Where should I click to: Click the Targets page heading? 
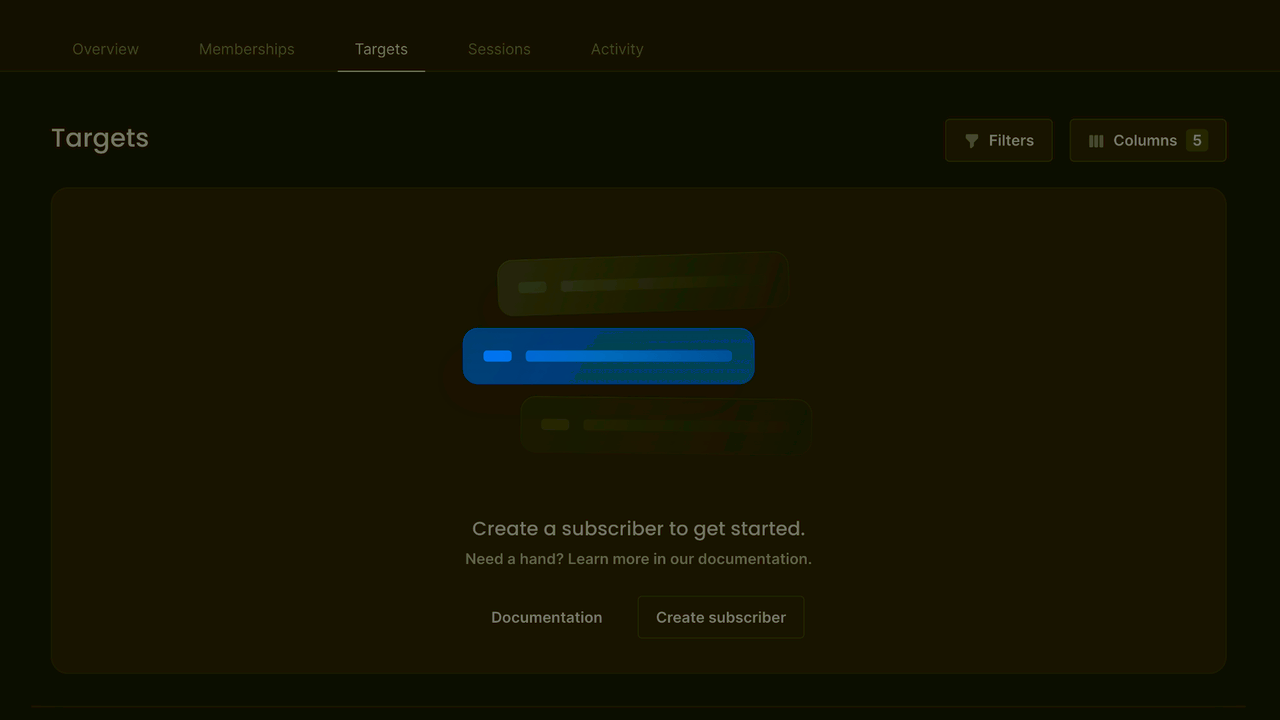(100, 138)
